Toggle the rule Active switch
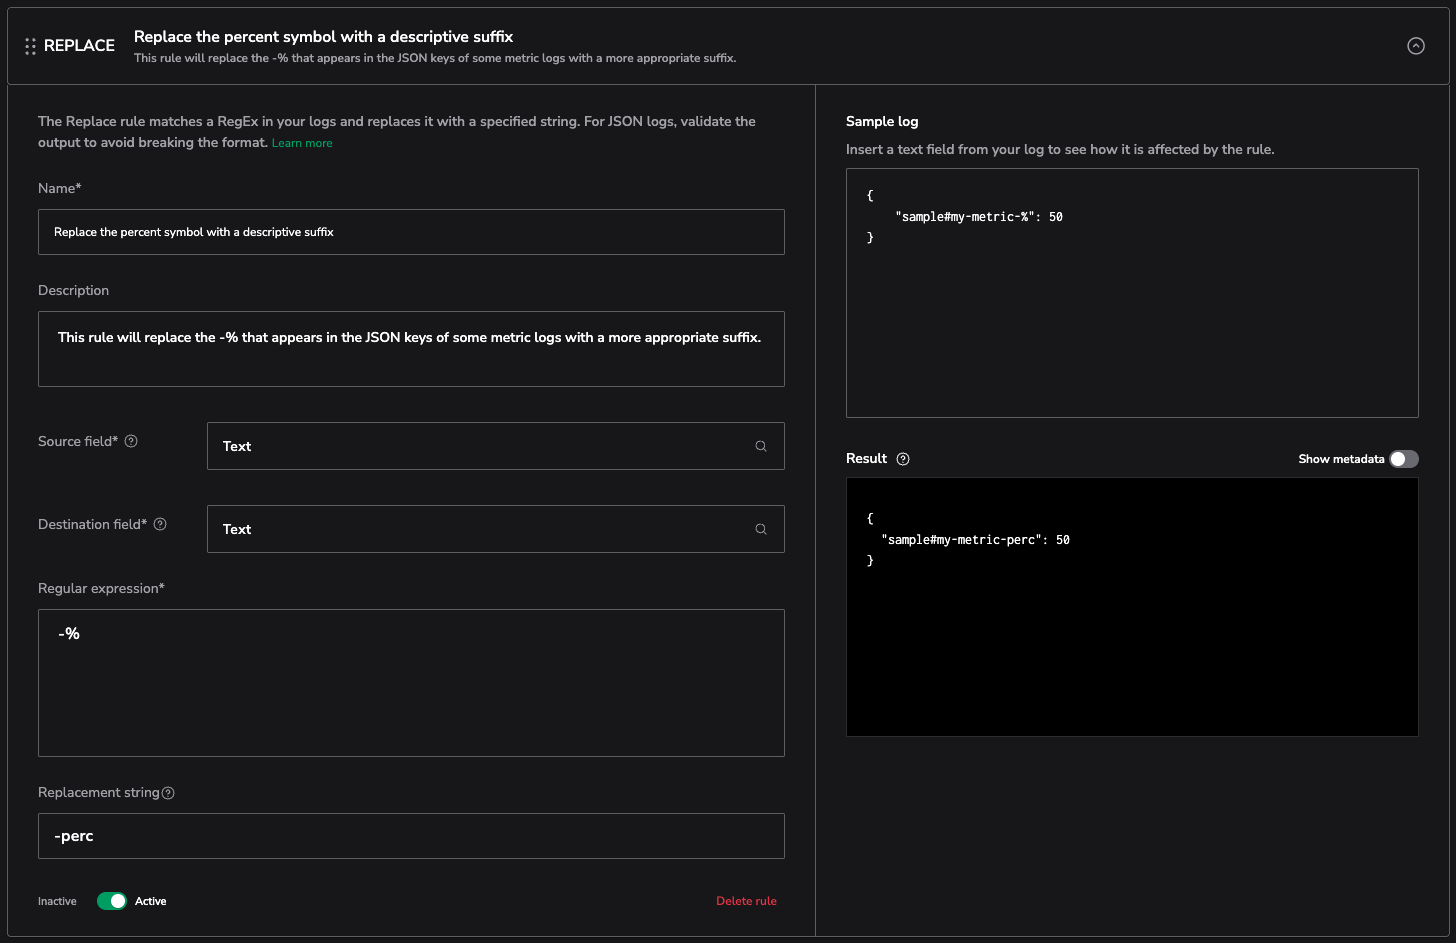 112,901
